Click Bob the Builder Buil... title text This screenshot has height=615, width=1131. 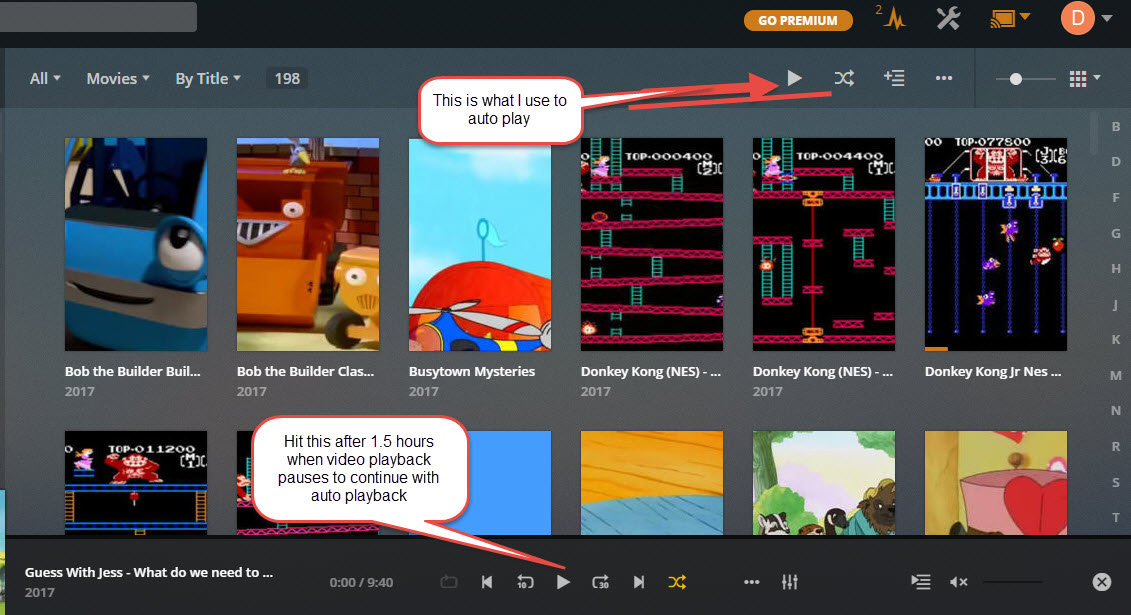[x=133, y=371]
